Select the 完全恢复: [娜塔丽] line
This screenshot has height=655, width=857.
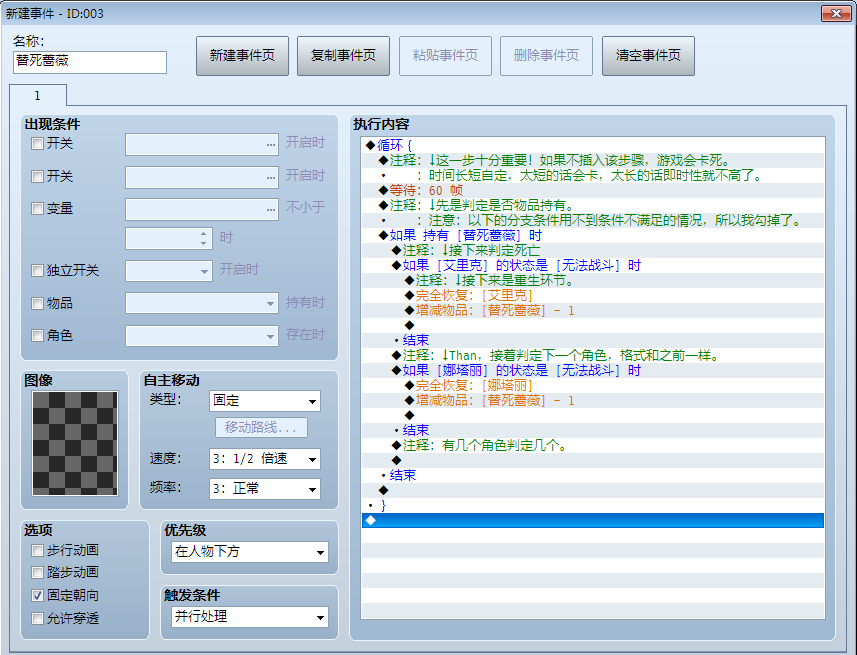click(593, 385)
